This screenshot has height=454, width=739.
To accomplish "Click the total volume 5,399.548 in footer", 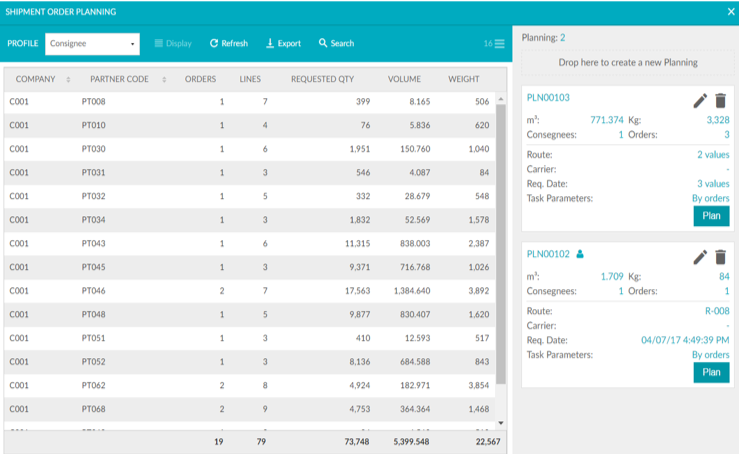I will [411, 442].
